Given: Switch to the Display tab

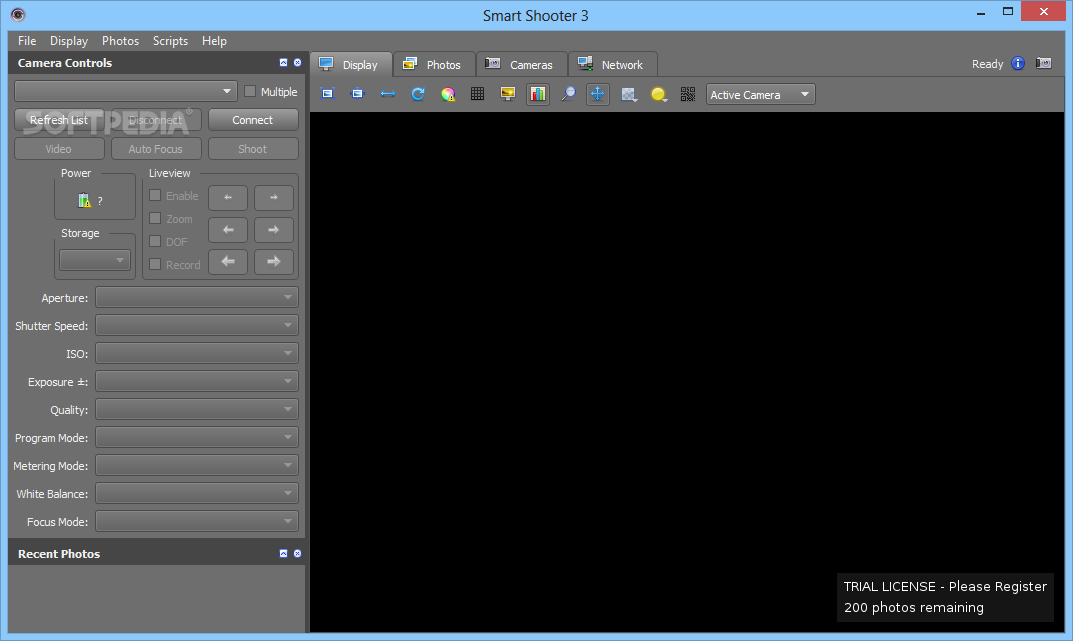Looking at the screenshot, I should [351, 64].
